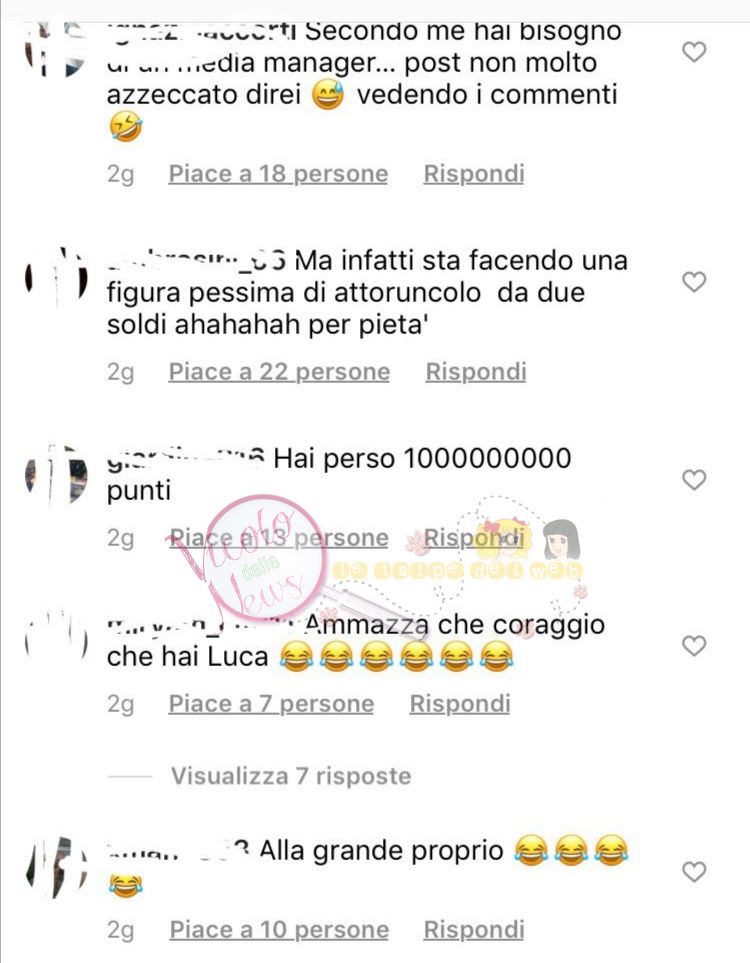Tap heart on 'Hai perso 1000000000 punti' comment
Image resolution: width=750 pixels, height=963 pixels.
pyautogui.click(x=694, y=480)
